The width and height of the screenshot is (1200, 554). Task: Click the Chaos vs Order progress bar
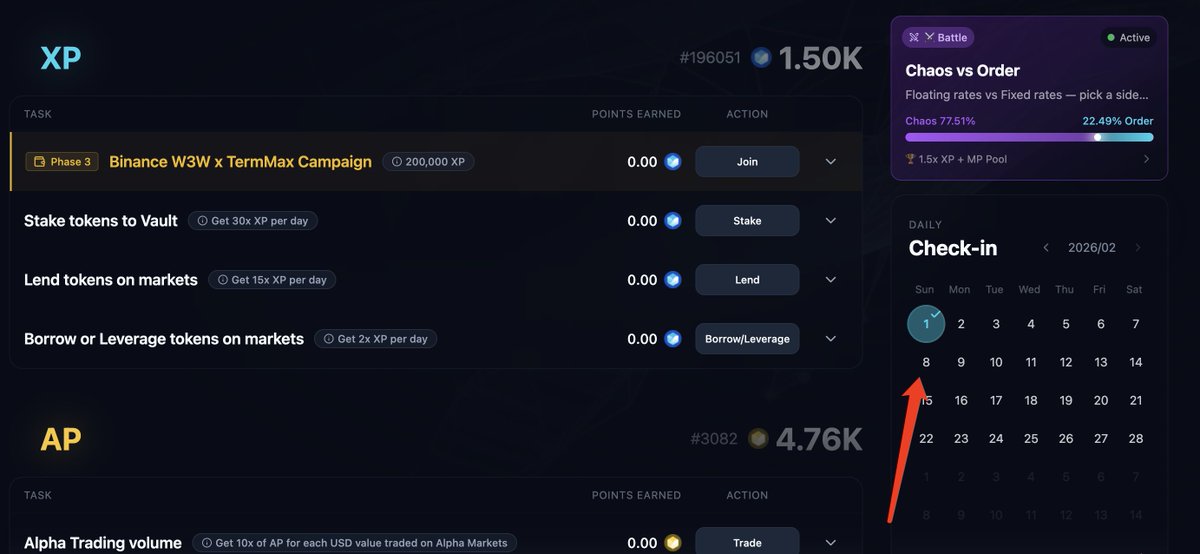(1029, 137)
